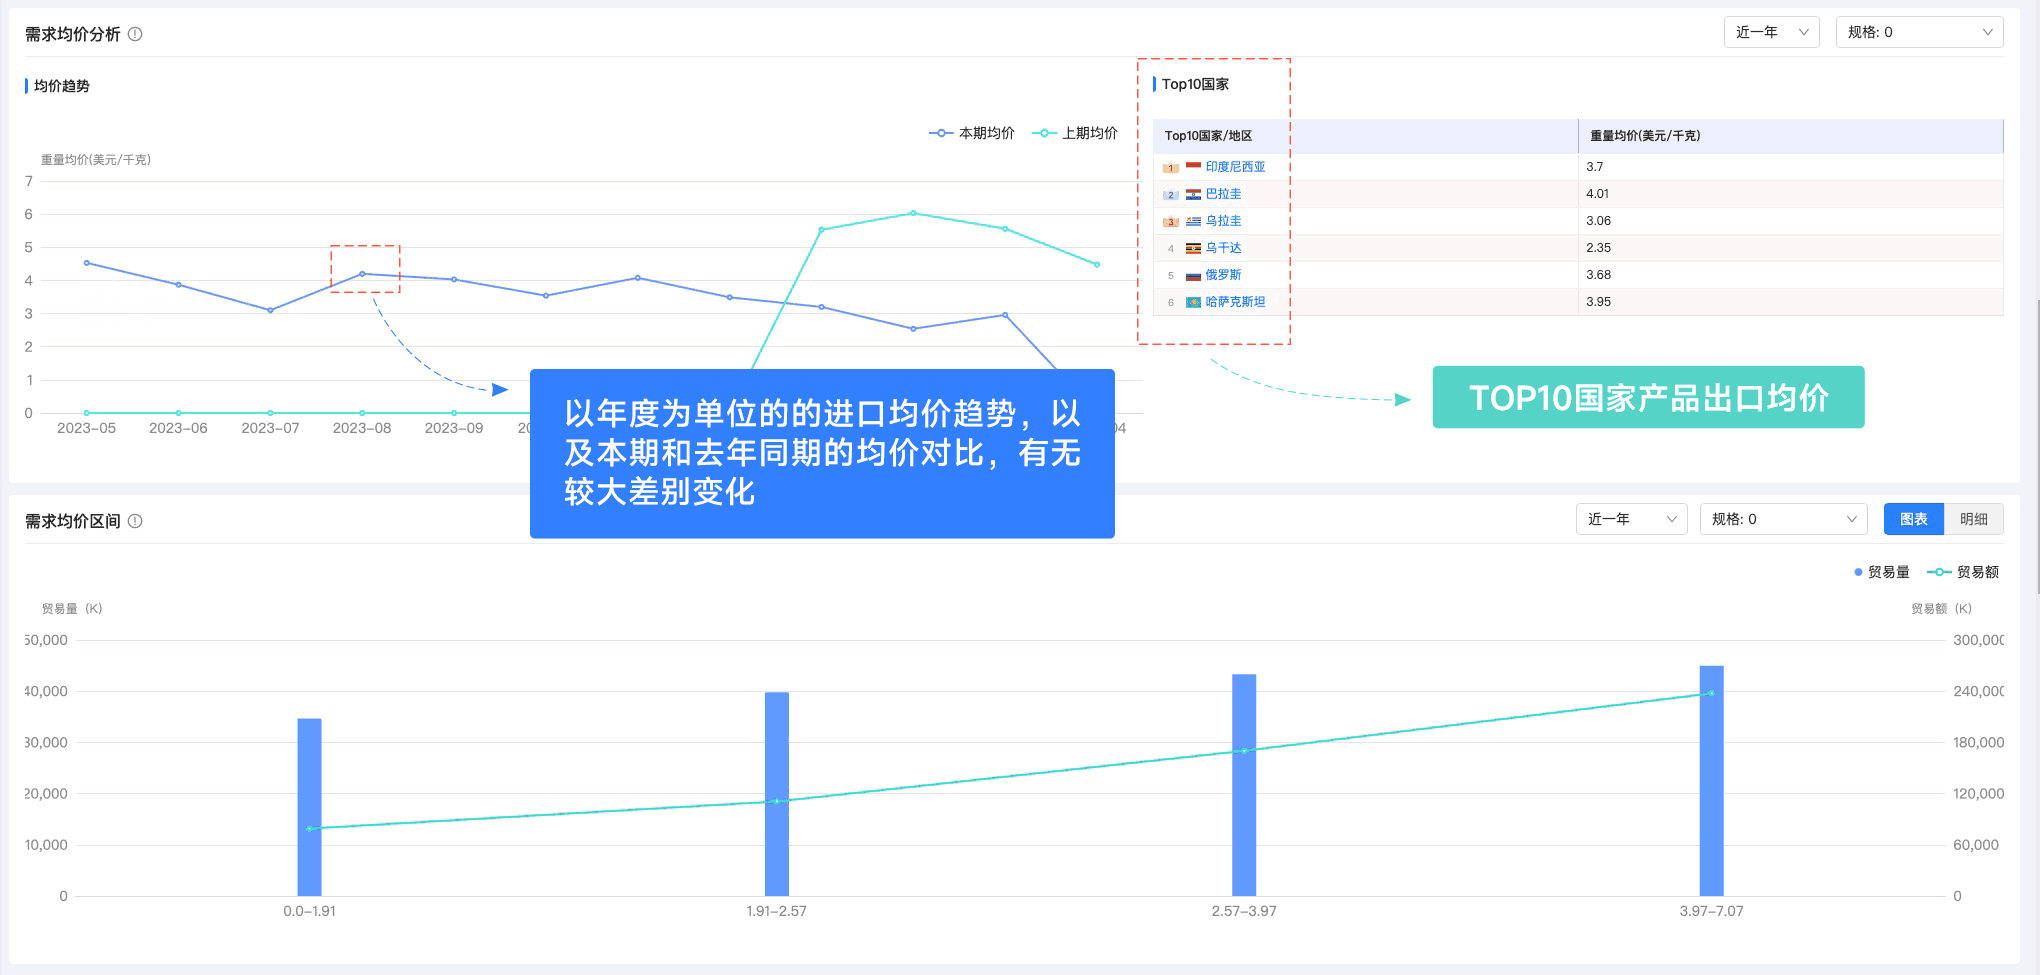The image size is (2040, 975).
Task: Open the 近一年 dropdown in 需求均价区间 section
Action: click(1630, 518)
